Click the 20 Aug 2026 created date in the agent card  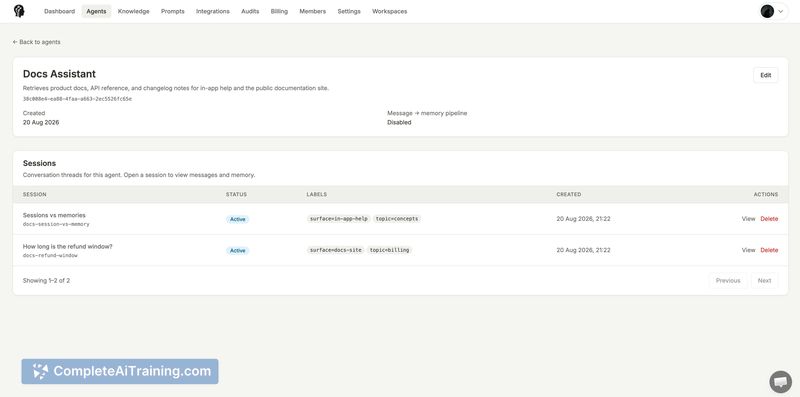point(41,122)
